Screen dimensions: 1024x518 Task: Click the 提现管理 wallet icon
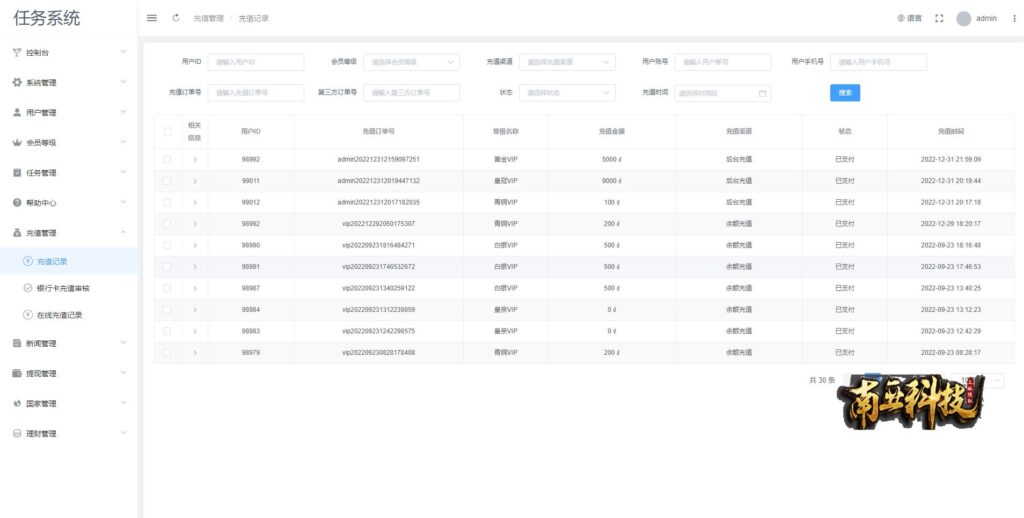coord(17,373)
